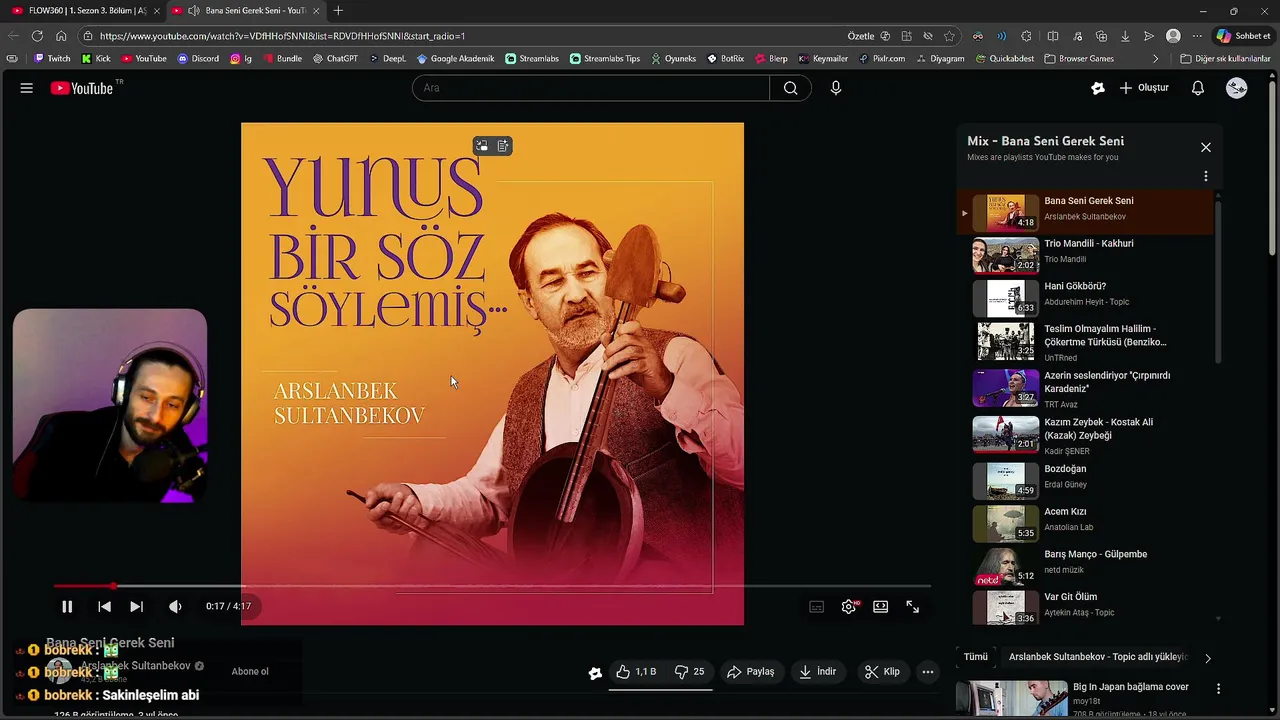This screenshot has width=1280, height=720.
Task: Open Kick bookmark
Action: [x=96, y=59]
